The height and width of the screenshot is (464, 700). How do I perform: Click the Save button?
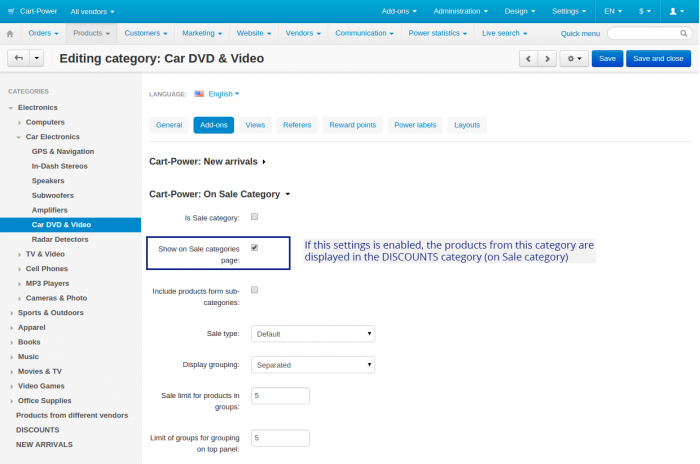607,59
